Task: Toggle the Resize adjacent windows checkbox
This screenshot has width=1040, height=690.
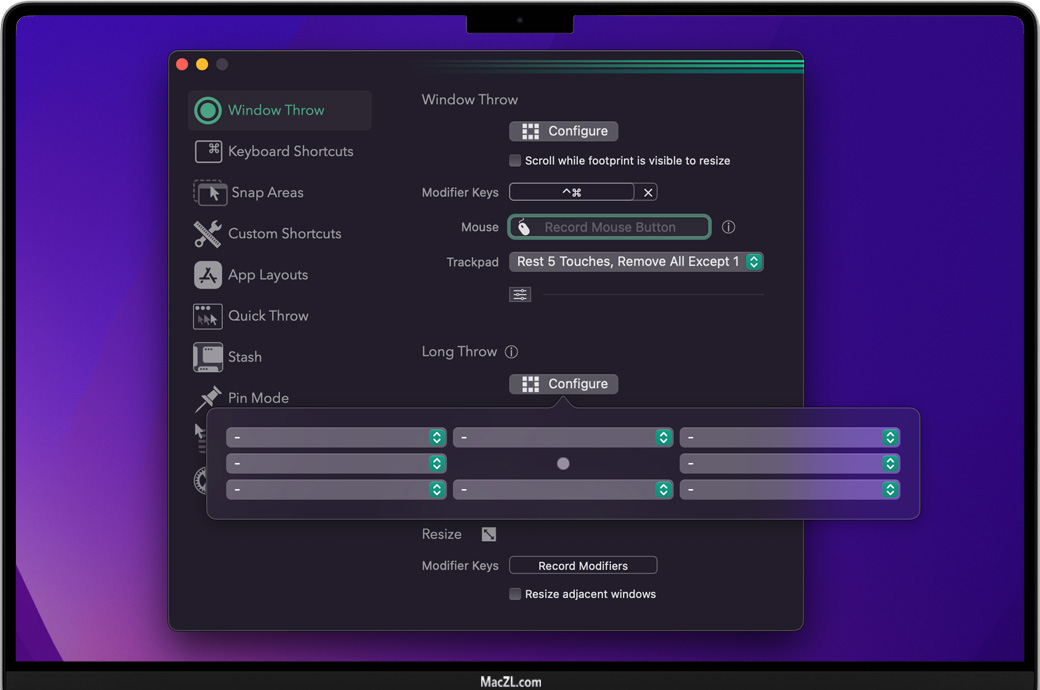Action: click(515, 594)
